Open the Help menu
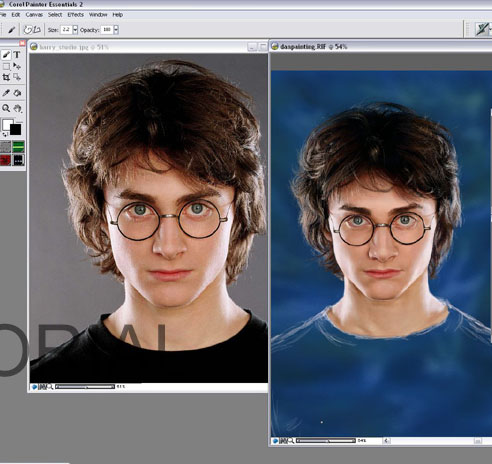 (117, 15)
